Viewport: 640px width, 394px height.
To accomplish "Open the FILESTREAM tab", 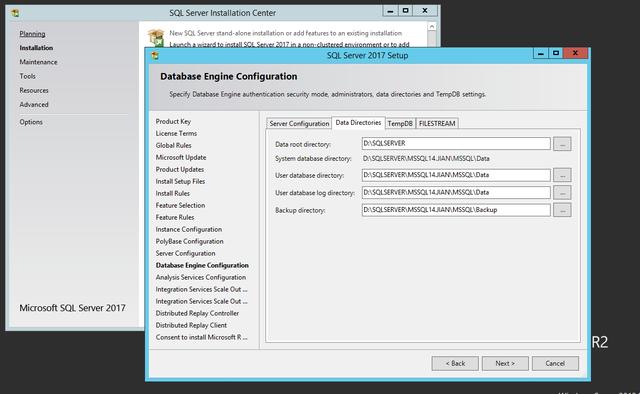I will point(437,123).
